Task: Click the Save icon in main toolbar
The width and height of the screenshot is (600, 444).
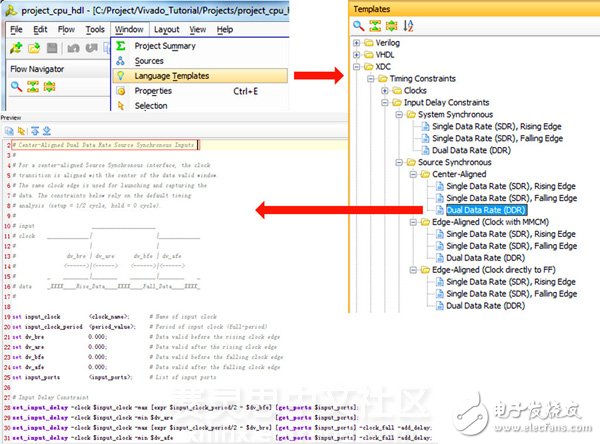Action: pyautogui.click(x=52, y=48)
